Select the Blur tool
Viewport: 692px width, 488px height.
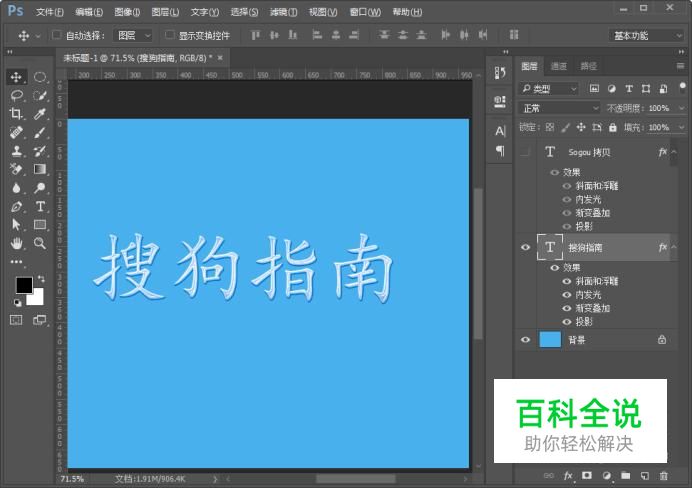(x=16, y=188)
